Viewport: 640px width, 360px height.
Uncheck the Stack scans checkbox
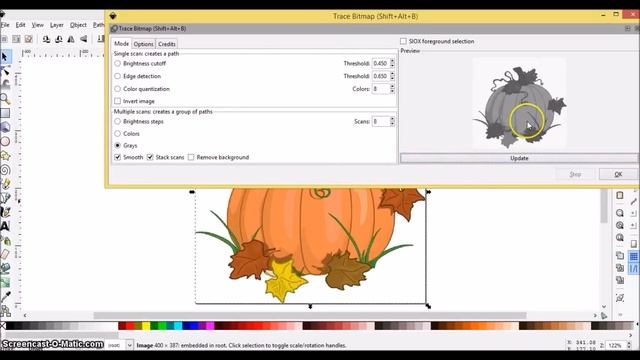point(150,157)
